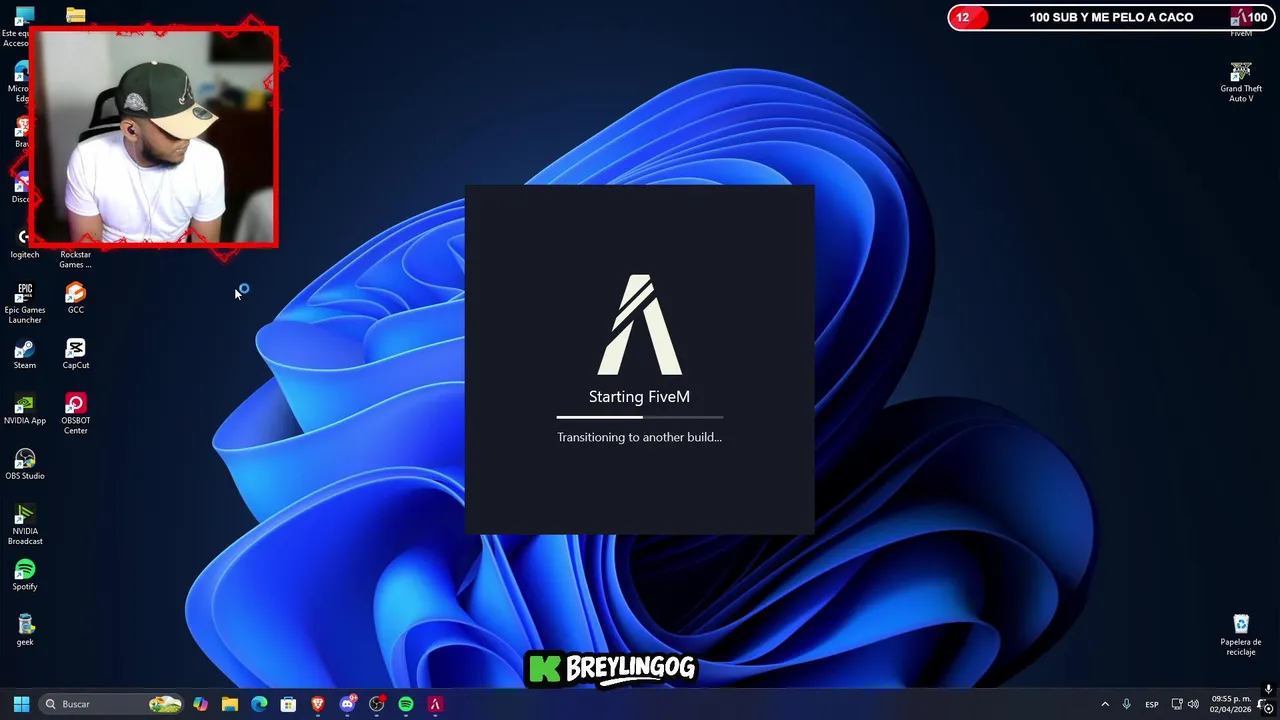Expand the hidden system tray icons chevron
Viewport: 1280px width, 720px height.
(1105, 704)
